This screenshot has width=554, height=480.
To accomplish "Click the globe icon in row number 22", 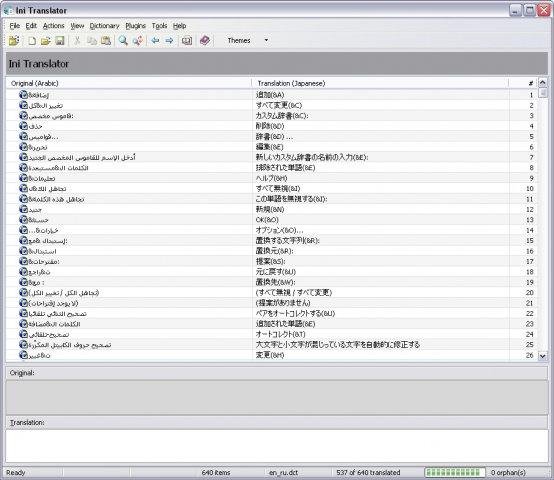I will [23, 313].
